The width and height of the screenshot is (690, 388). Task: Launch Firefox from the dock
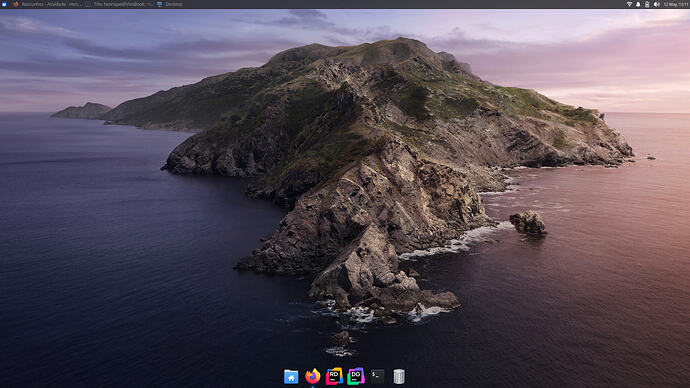(x=312, y=377)
